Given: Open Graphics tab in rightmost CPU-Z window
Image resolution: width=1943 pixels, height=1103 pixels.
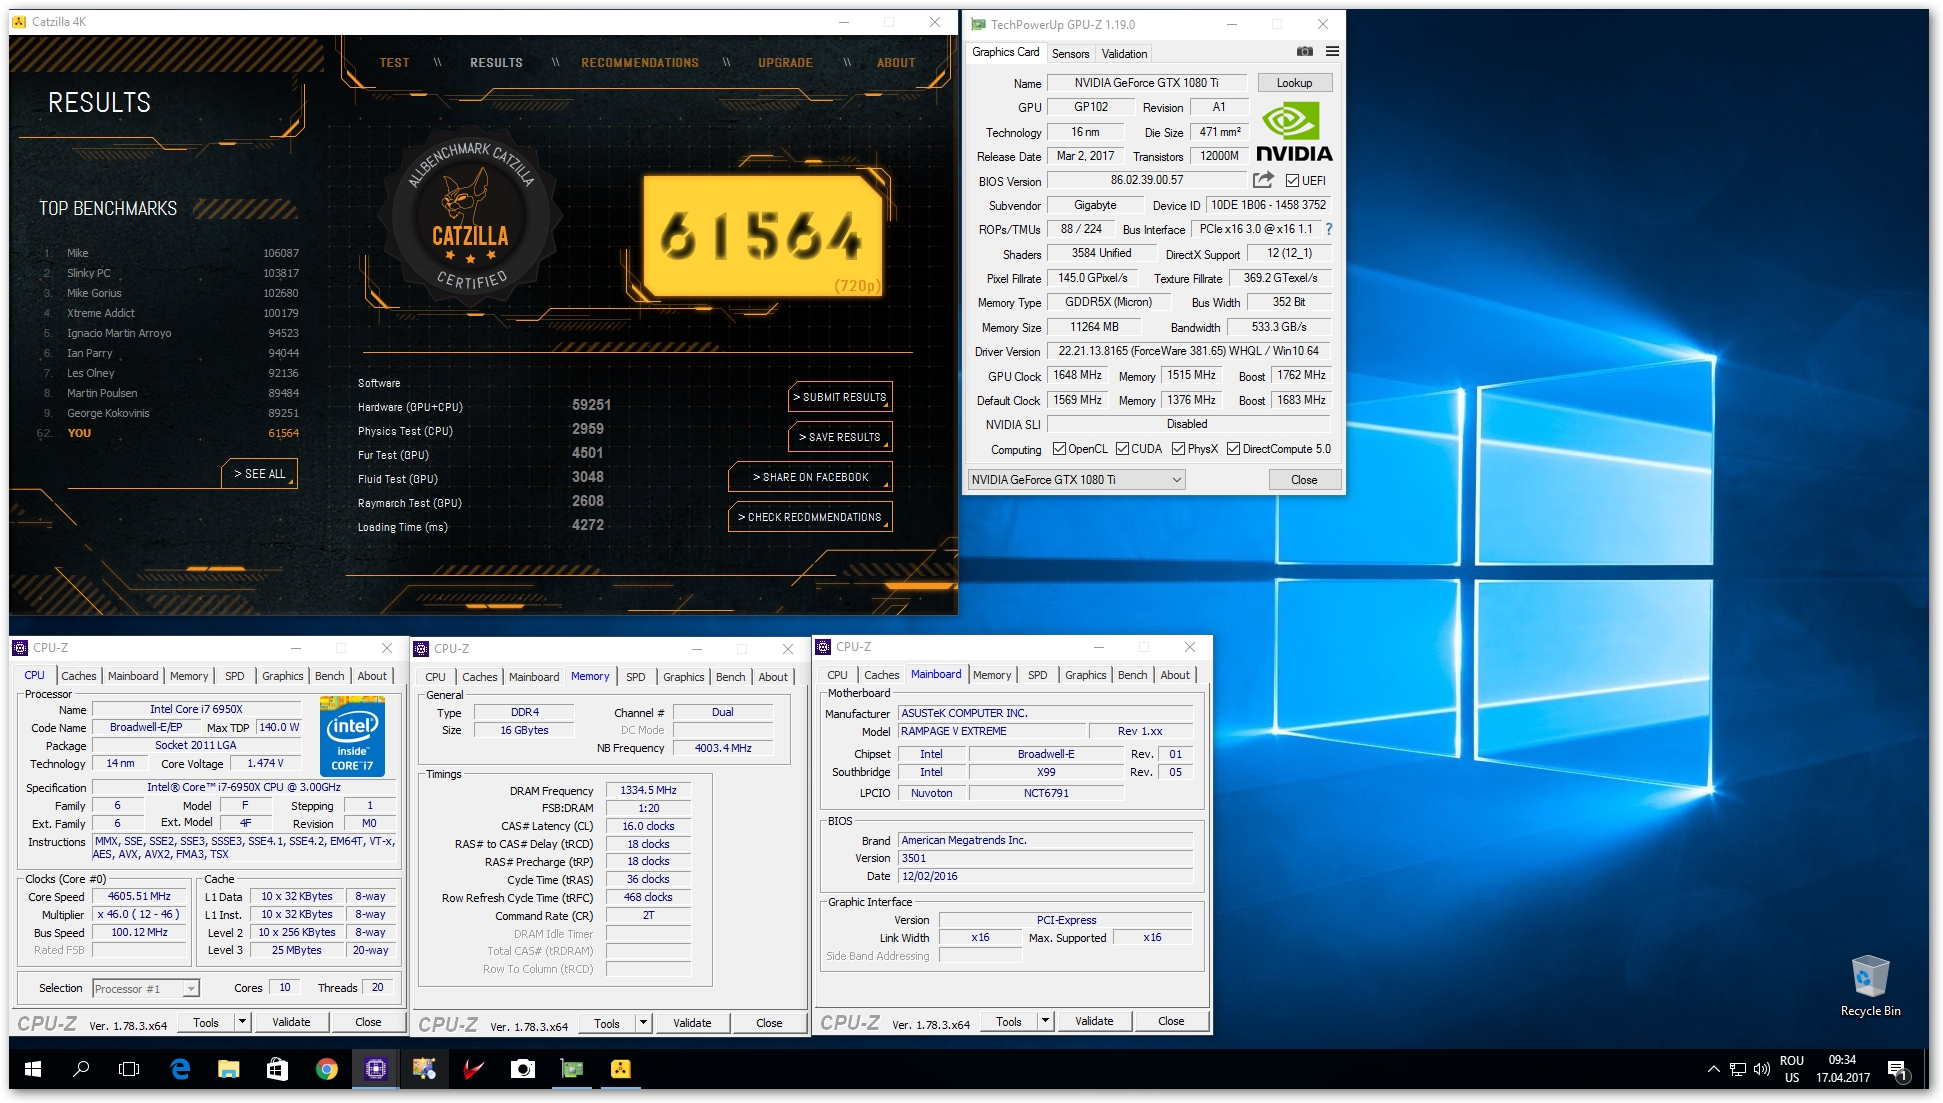Looking at the screenshot, I should (1085, 675).
